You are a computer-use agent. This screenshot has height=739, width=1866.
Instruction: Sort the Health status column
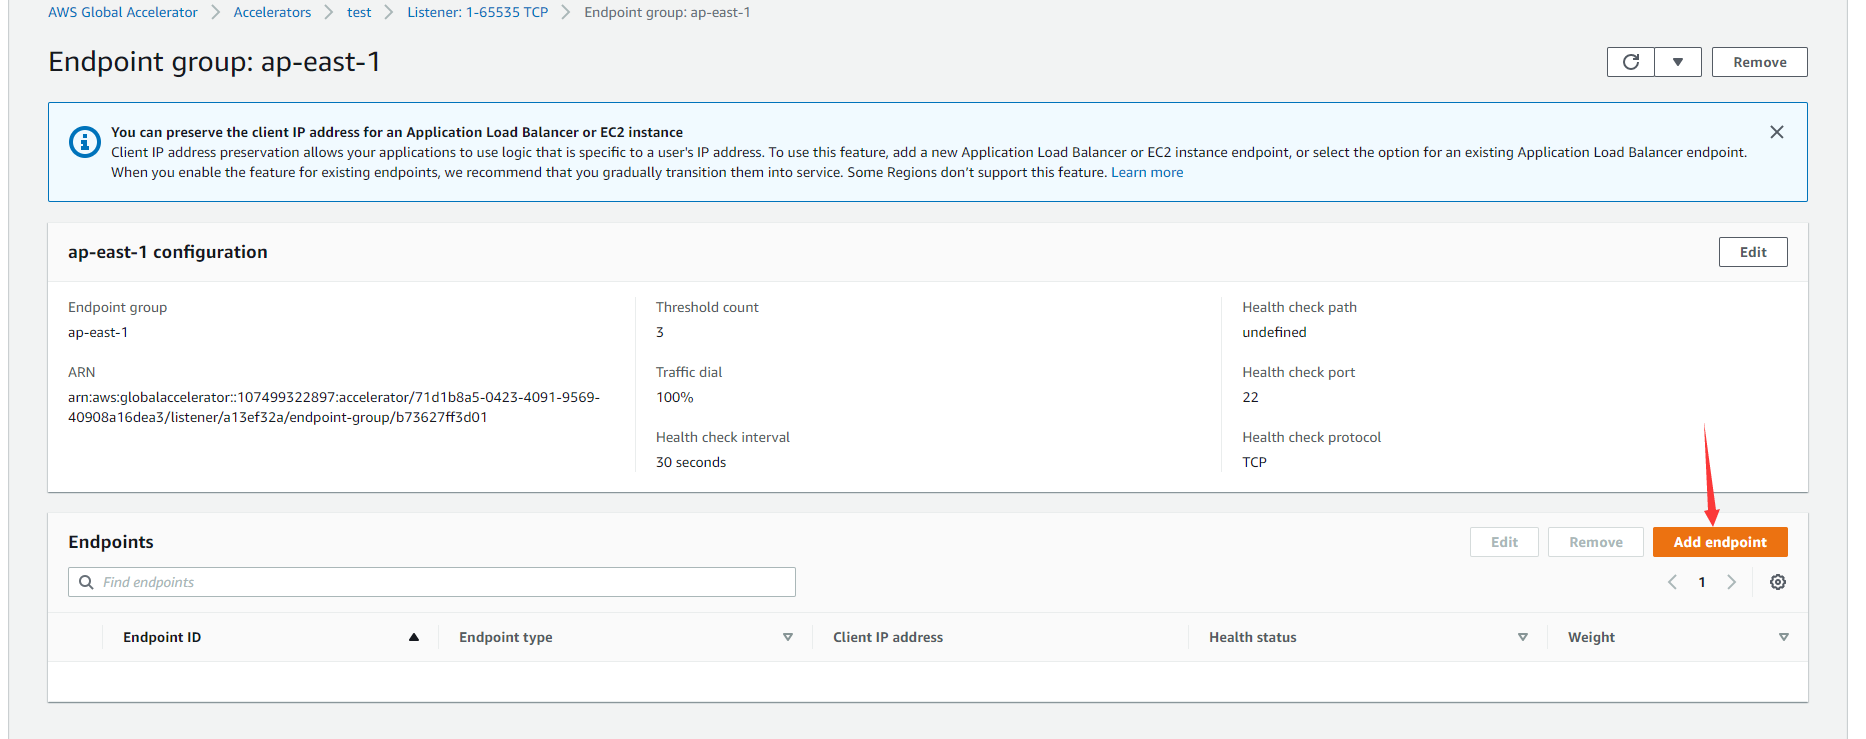[1523, 637]
